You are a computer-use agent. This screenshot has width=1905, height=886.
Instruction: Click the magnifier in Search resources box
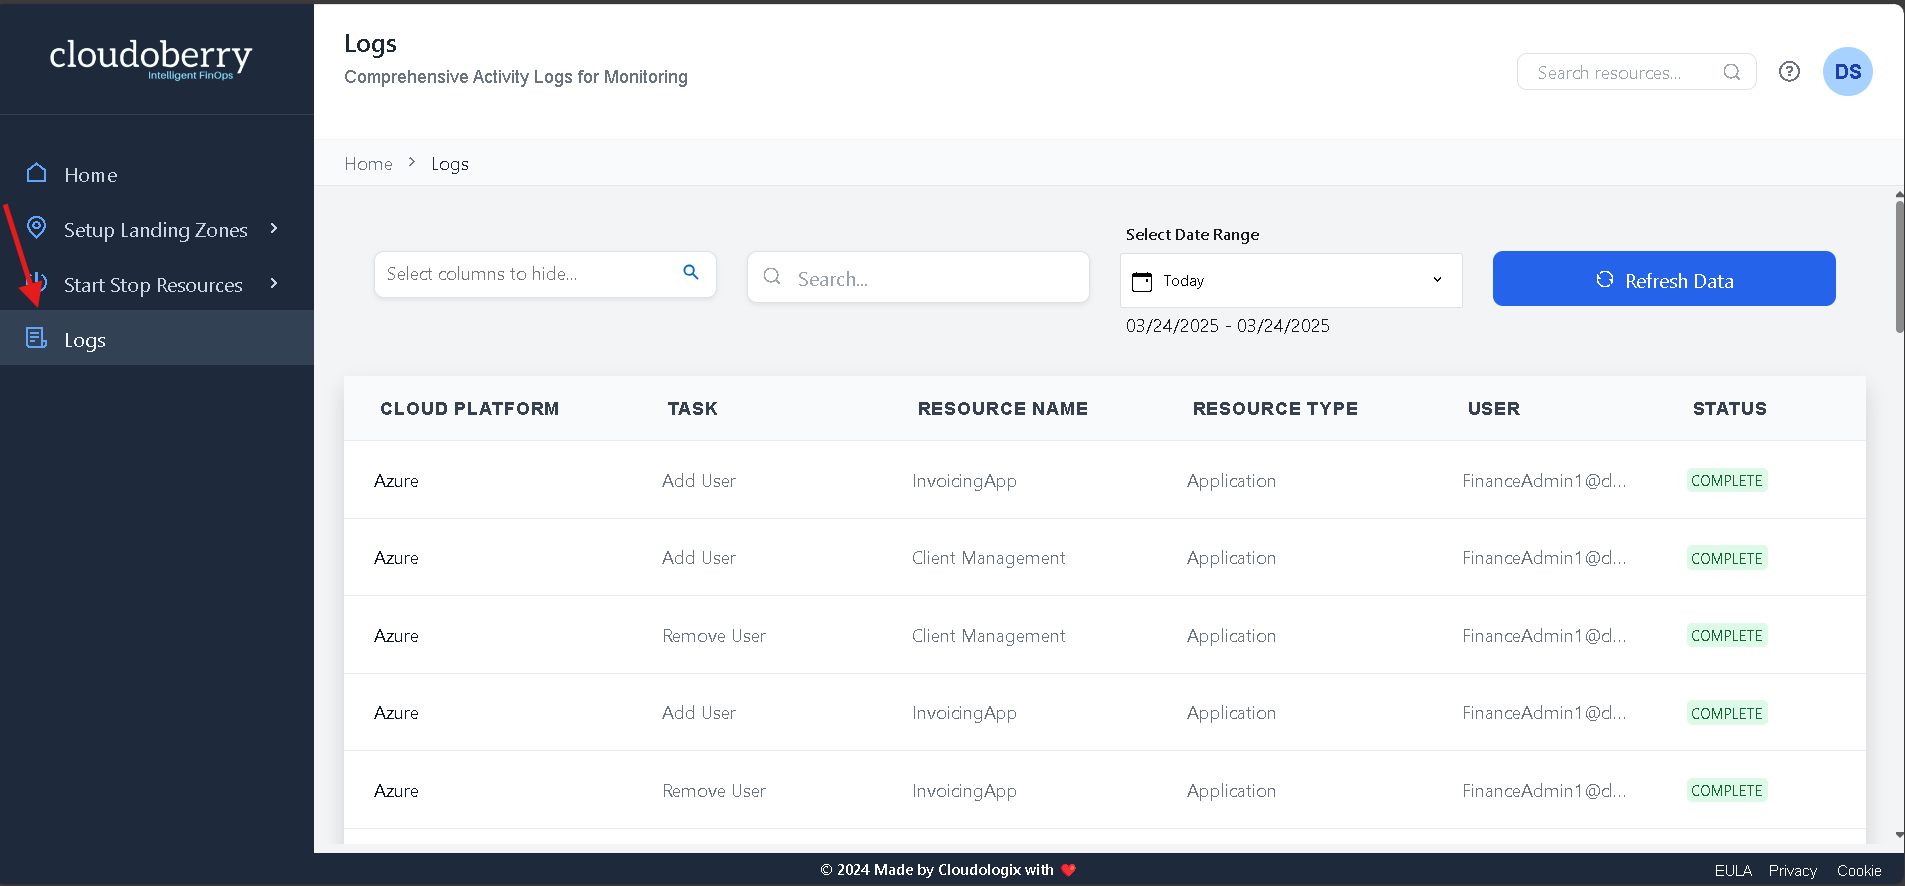coord(1732,72)
